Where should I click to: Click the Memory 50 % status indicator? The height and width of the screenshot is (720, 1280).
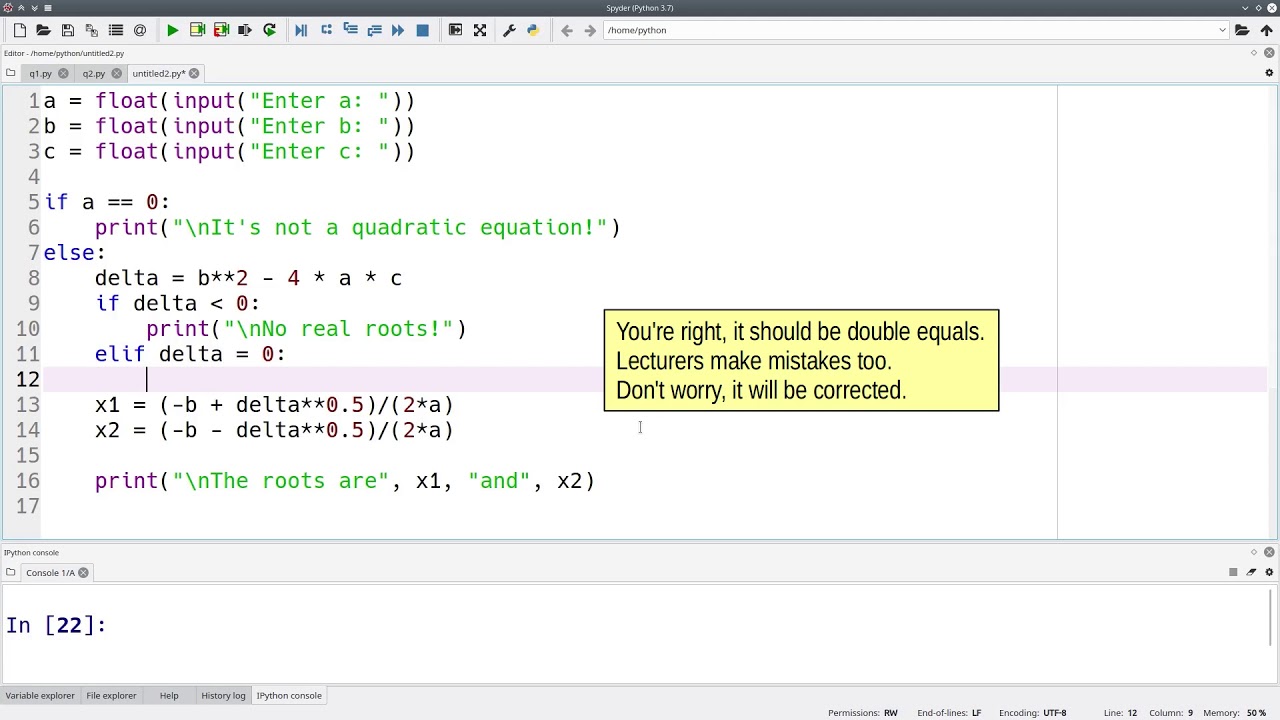1235,713
